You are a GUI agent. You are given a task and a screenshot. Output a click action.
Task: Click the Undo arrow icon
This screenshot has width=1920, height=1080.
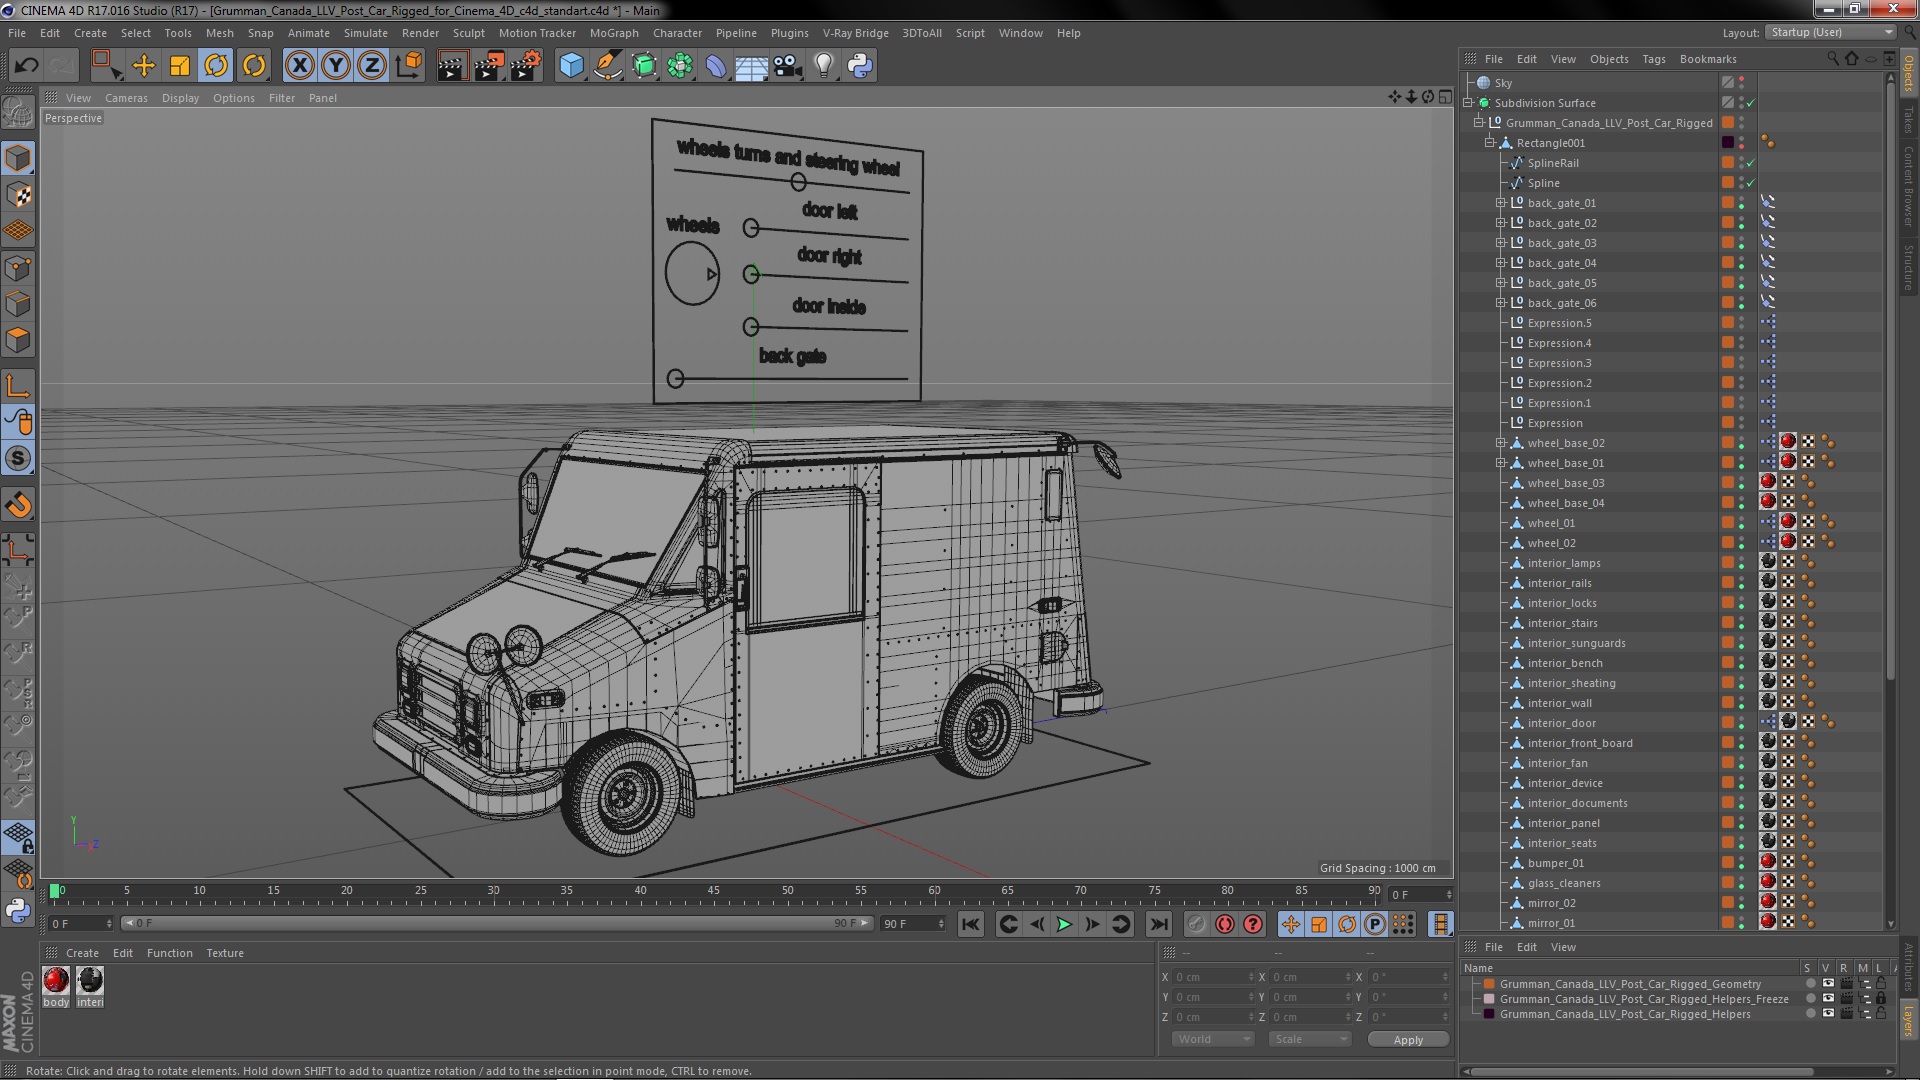pyautogui.click(x=26, y=66)
